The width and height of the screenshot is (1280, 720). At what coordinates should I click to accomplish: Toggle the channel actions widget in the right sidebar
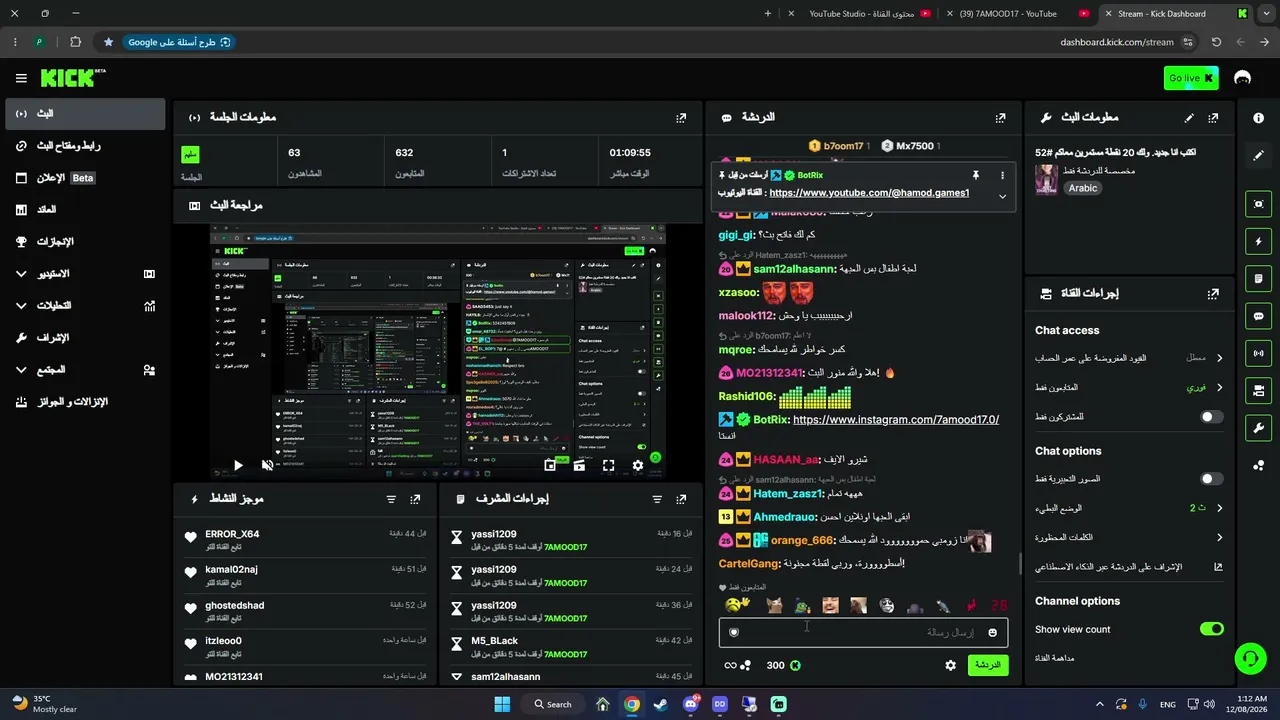1259,390
